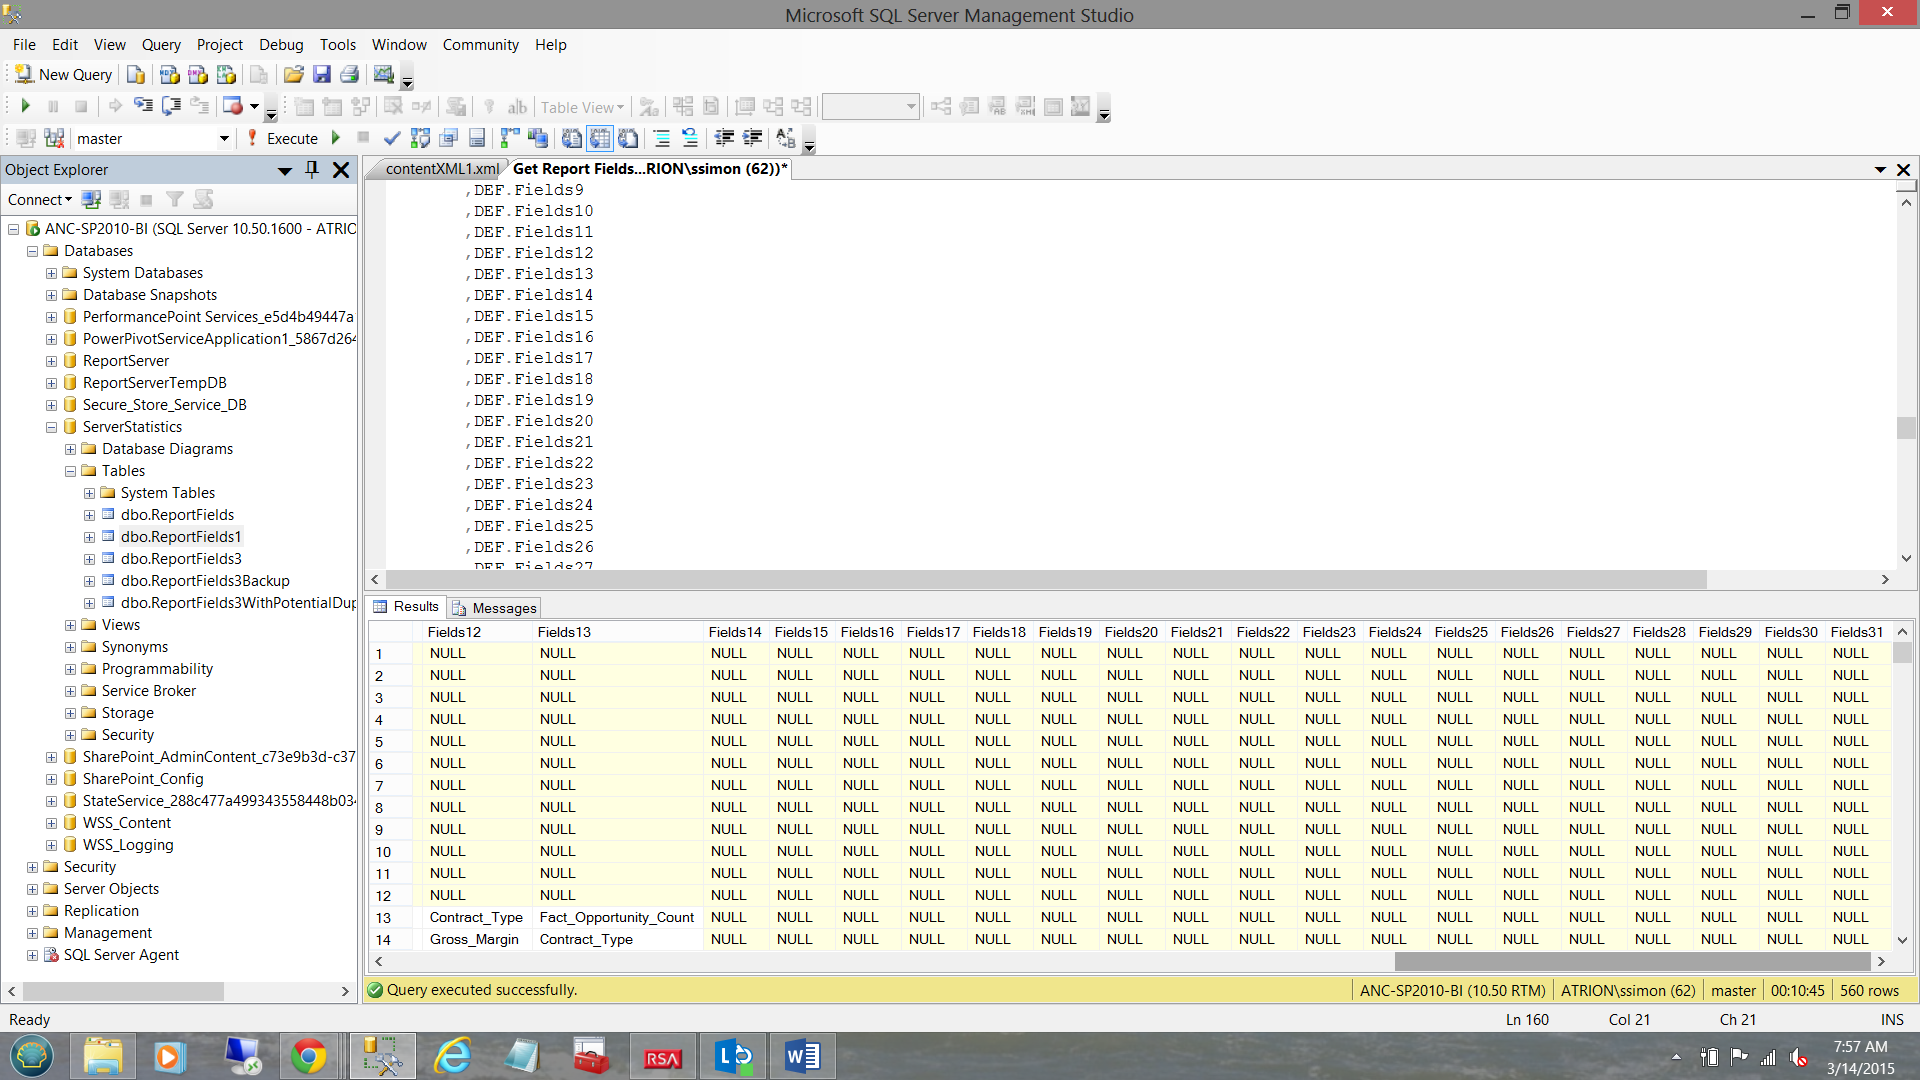
Task: Click the Fields13 column header
Action: [x=564, y=632]
